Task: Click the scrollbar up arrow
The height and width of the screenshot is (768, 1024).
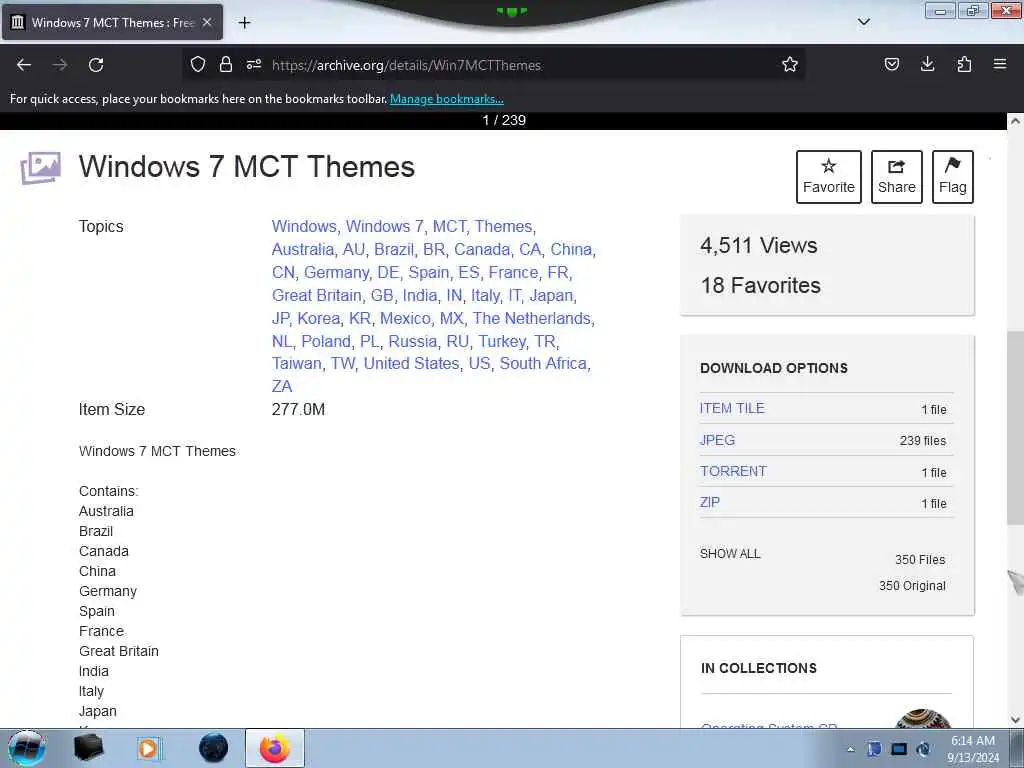Action: click(x=1015, y=121)
